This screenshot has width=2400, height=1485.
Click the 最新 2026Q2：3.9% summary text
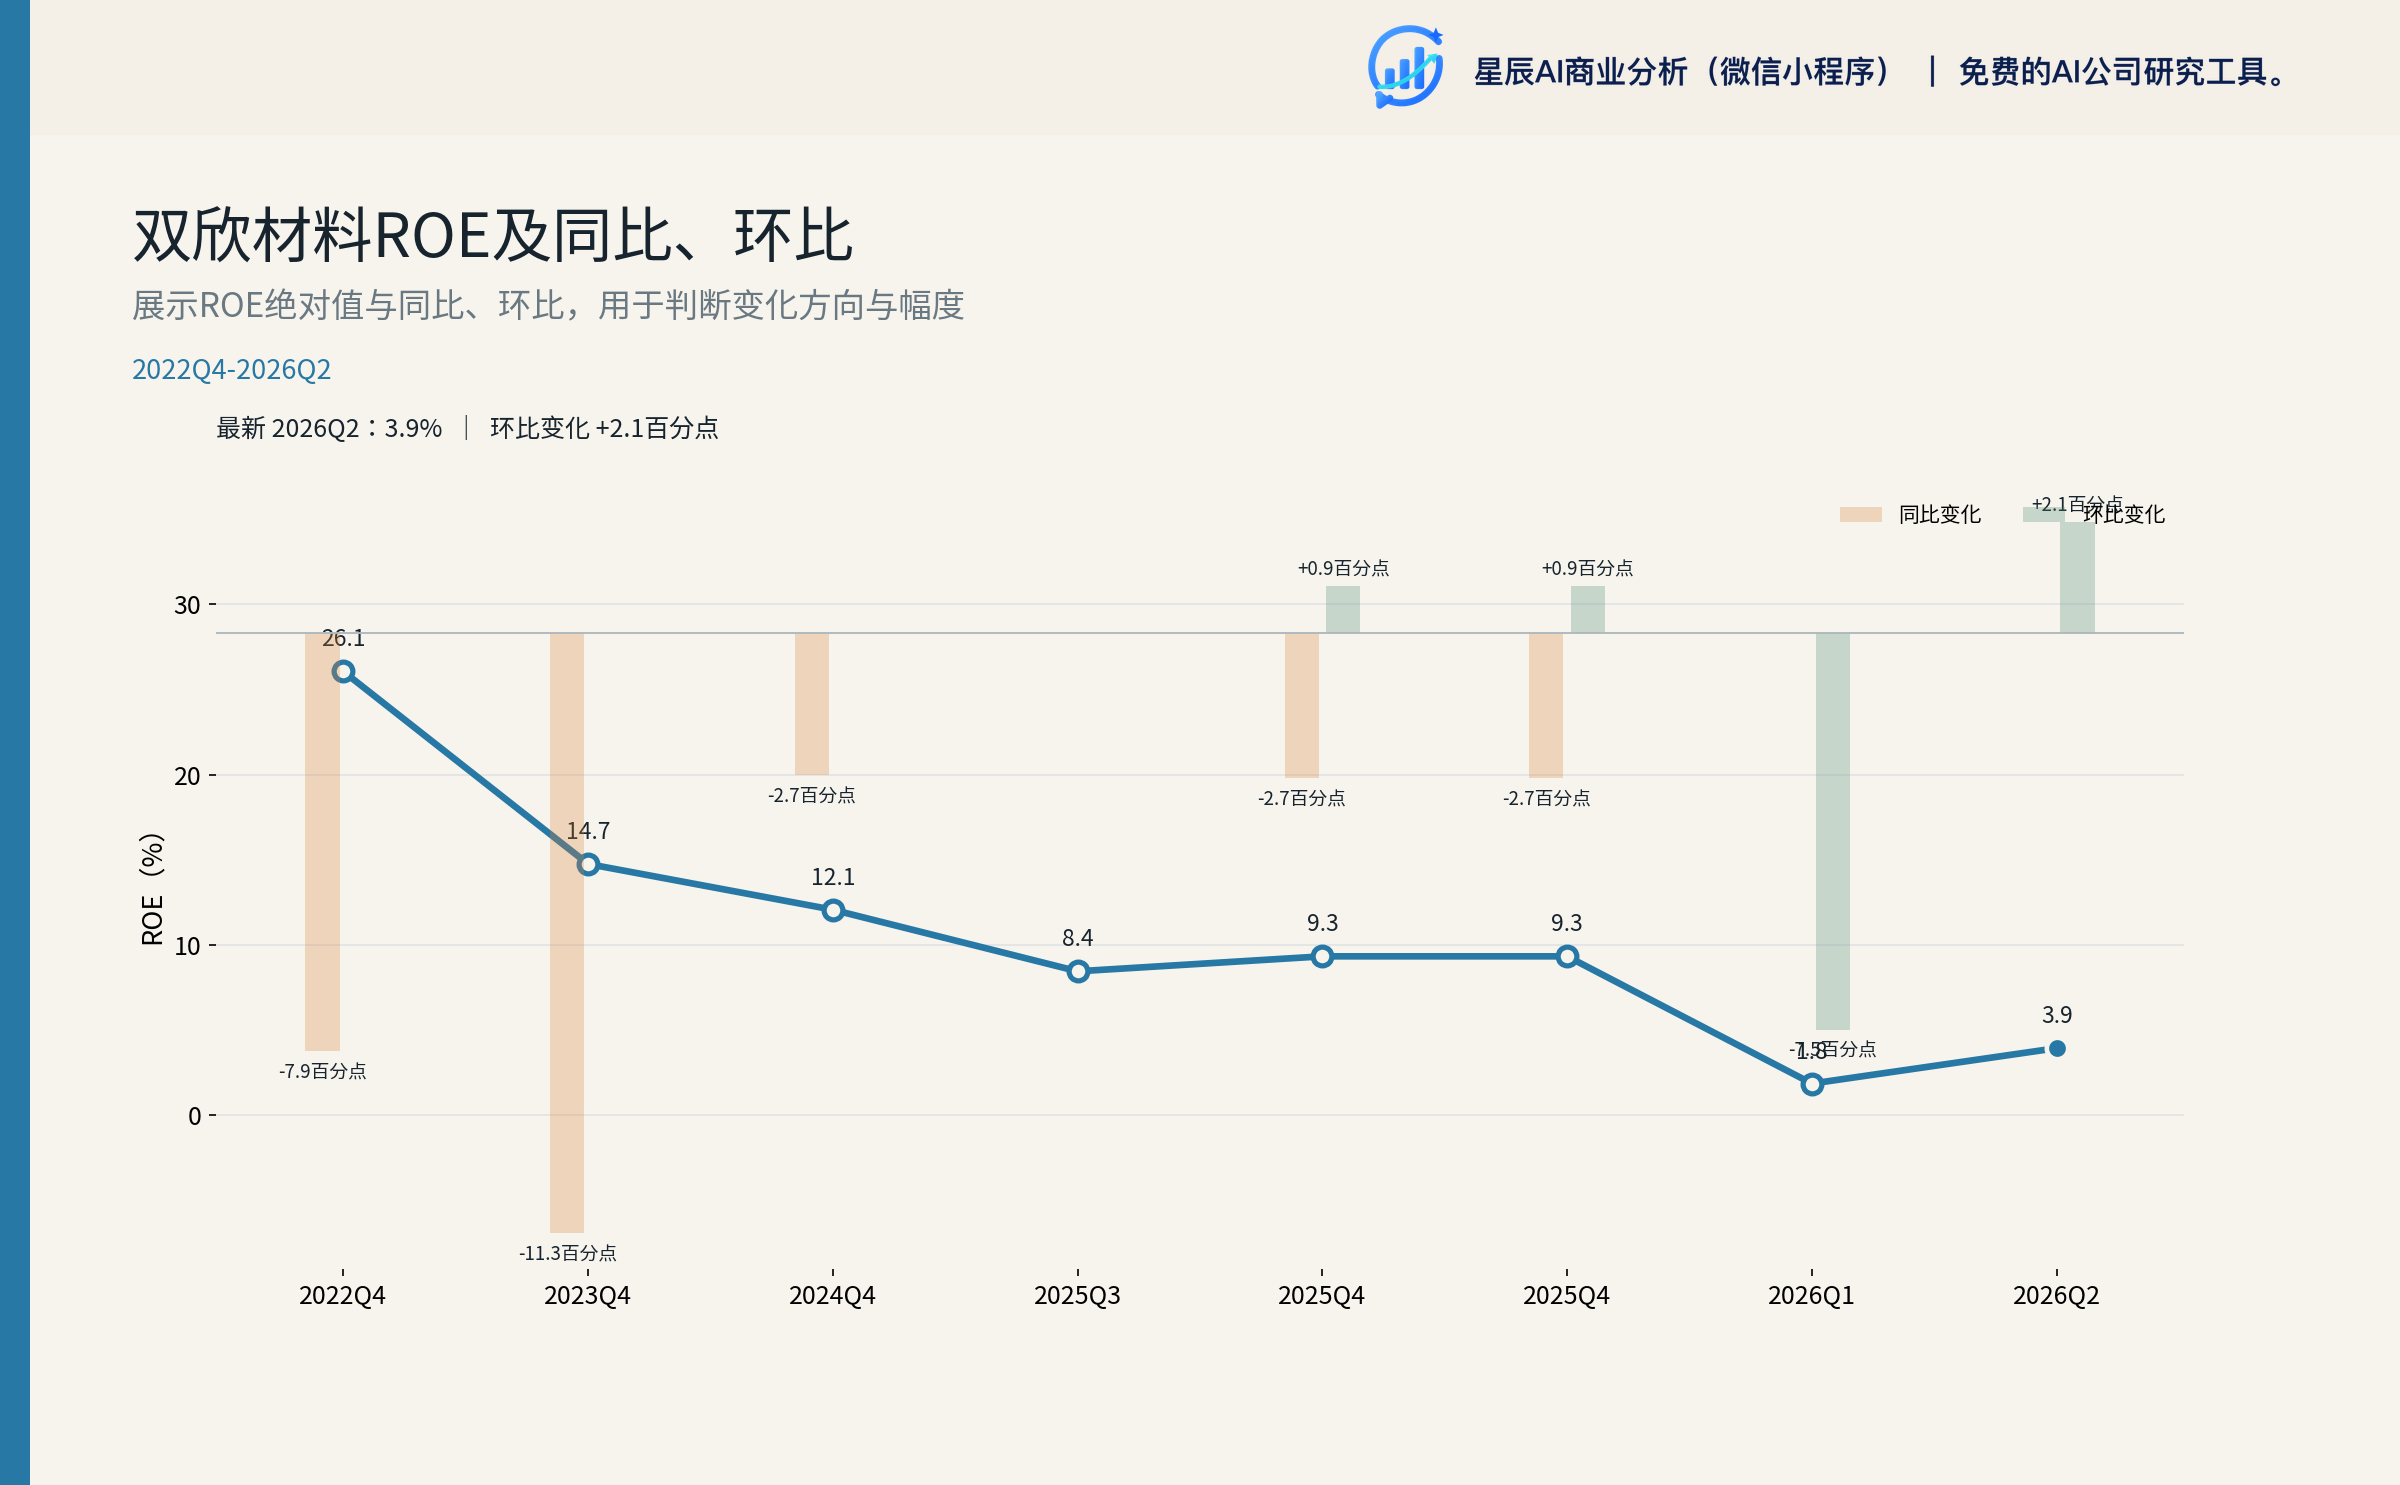pos(329,428)
